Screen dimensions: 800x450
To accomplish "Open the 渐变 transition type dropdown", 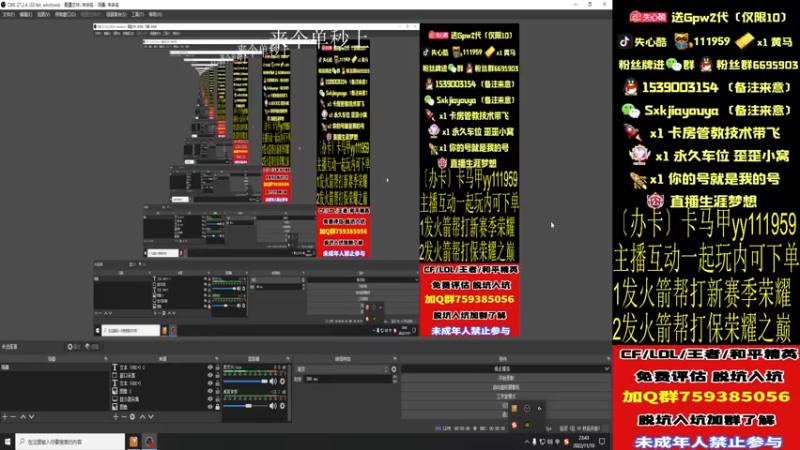I will tap(342, 369).
